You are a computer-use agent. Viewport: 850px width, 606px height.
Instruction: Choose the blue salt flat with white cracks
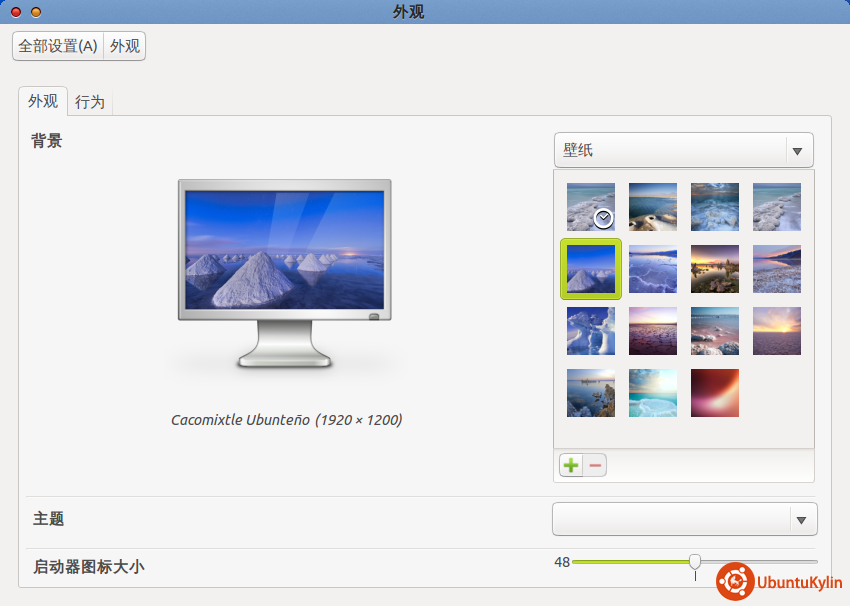coord(653,269)
